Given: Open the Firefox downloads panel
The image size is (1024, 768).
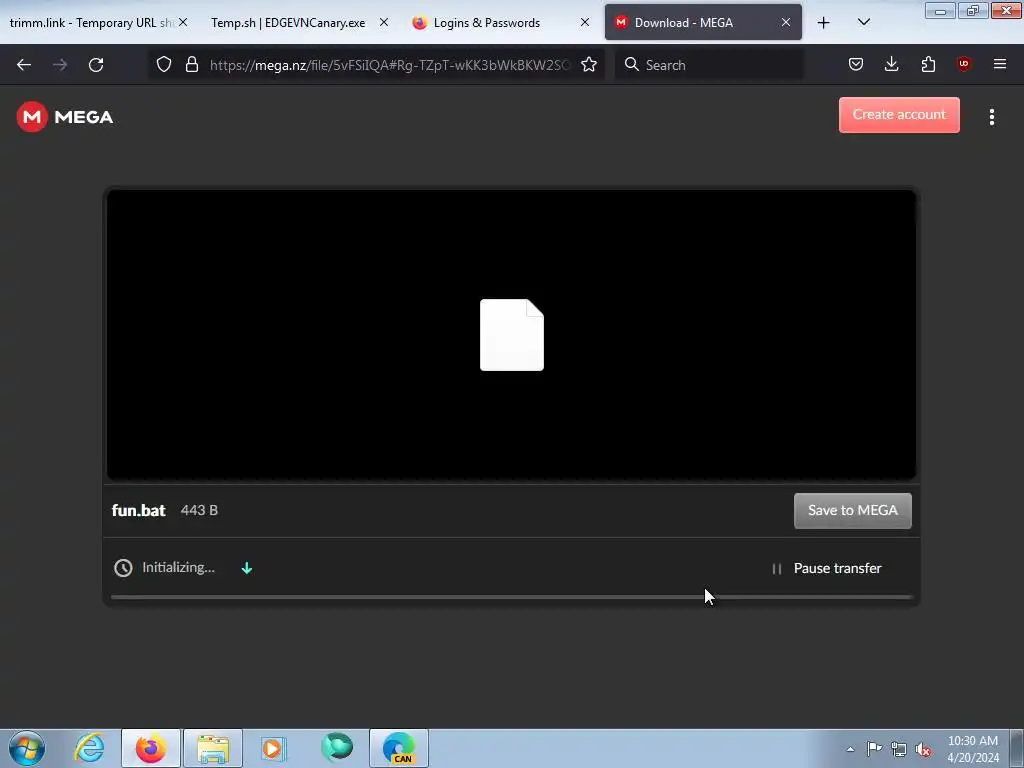Looking at the screenshot, I should [x=891, y=64].
